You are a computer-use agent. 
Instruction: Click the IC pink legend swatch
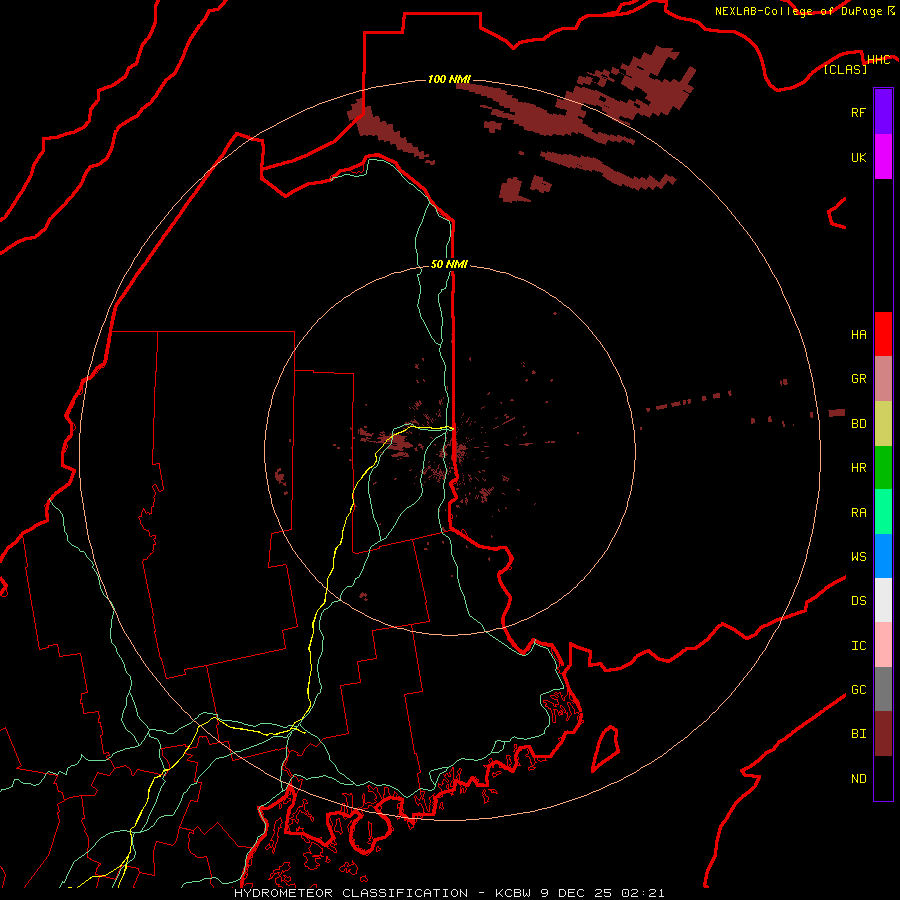click(883, 645)
